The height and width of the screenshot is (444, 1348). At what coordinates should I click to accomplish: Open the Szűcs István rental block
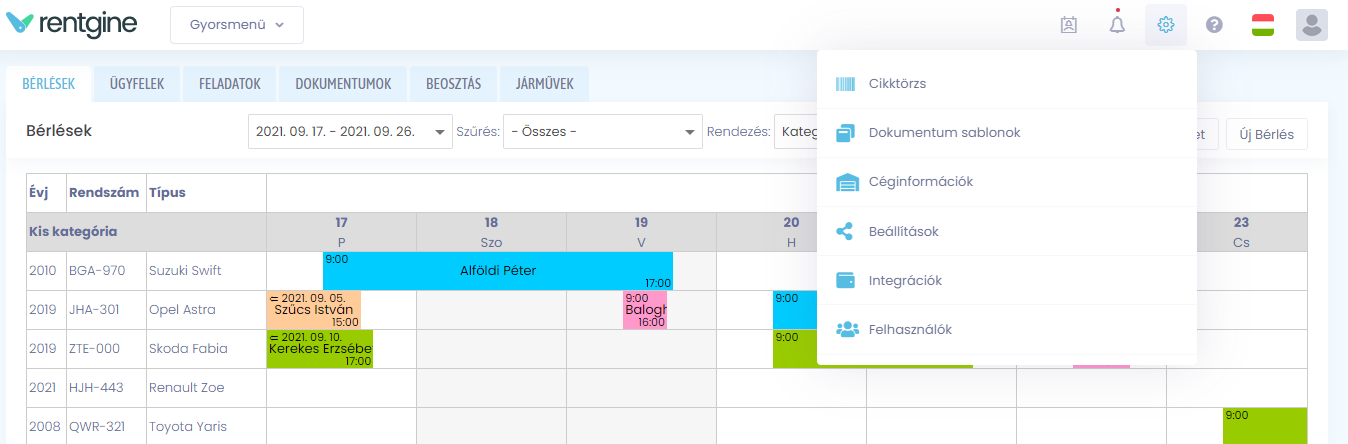point(313,310)
